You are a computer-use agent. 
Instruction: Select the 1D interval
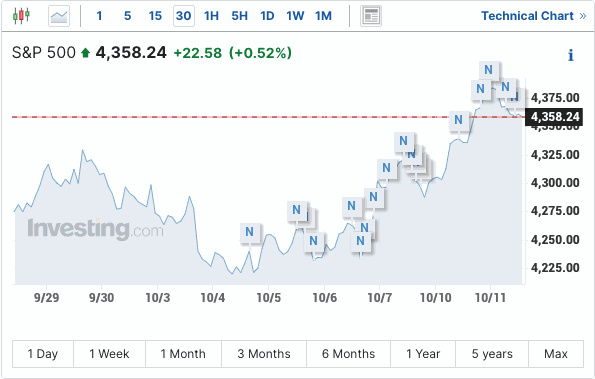point(267,16)
